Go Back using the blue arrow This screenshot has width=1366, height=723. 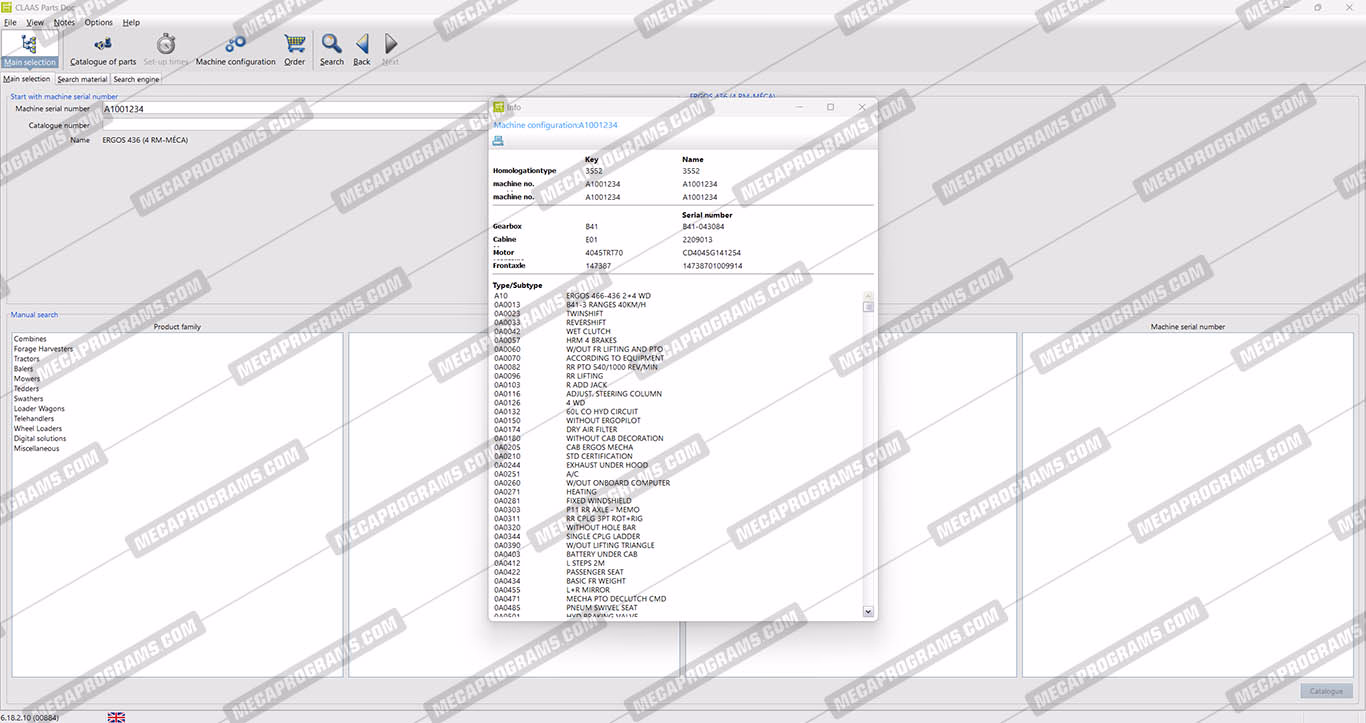click(x=362, y=48)
